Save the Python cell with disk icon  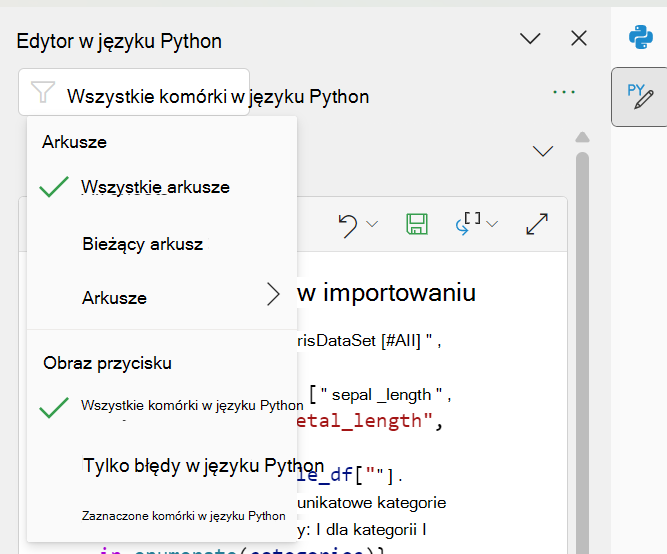417,224
